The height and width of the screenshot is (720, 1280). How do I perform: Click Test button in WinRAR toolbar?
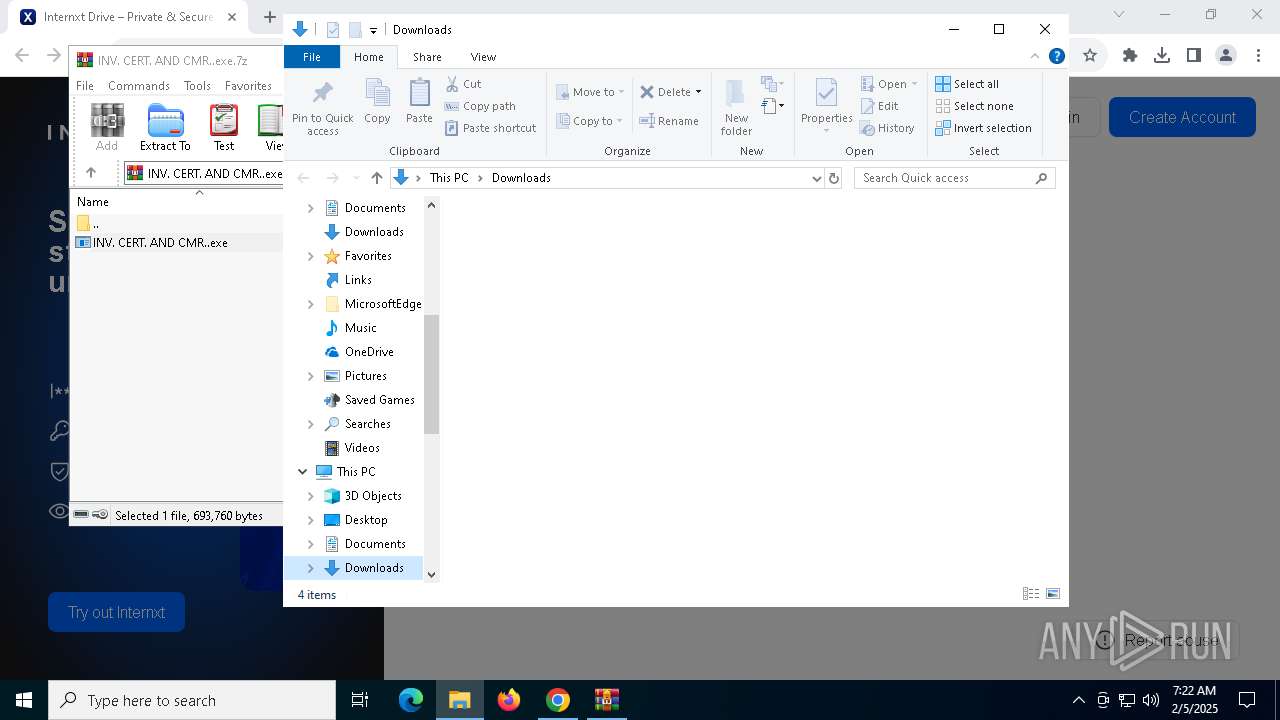[224, 127]
